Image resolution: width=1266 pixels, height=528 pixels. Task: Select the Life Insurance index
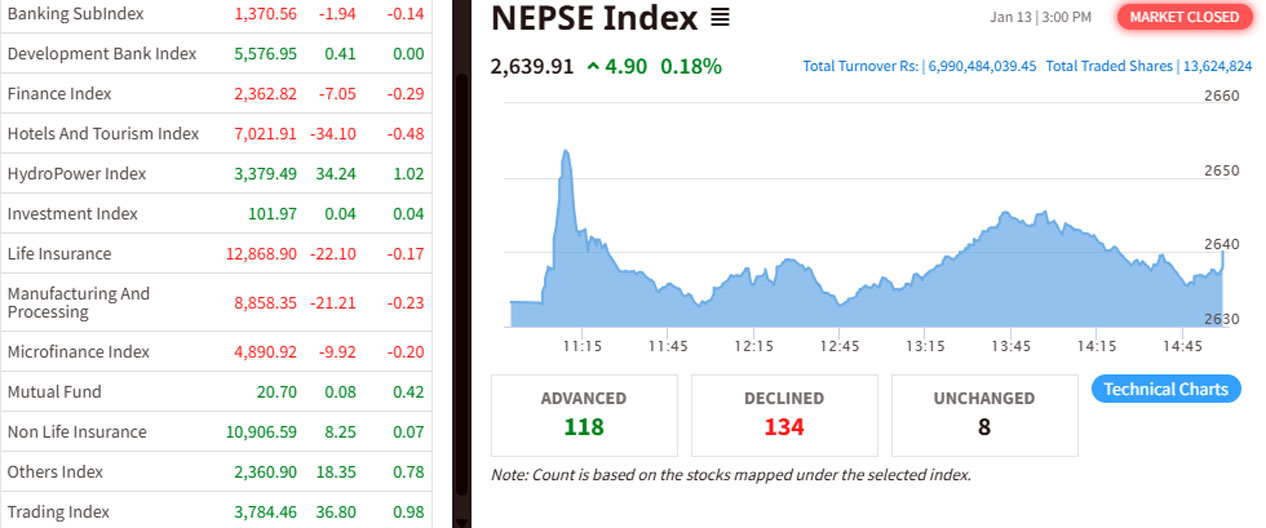[59, 254]
